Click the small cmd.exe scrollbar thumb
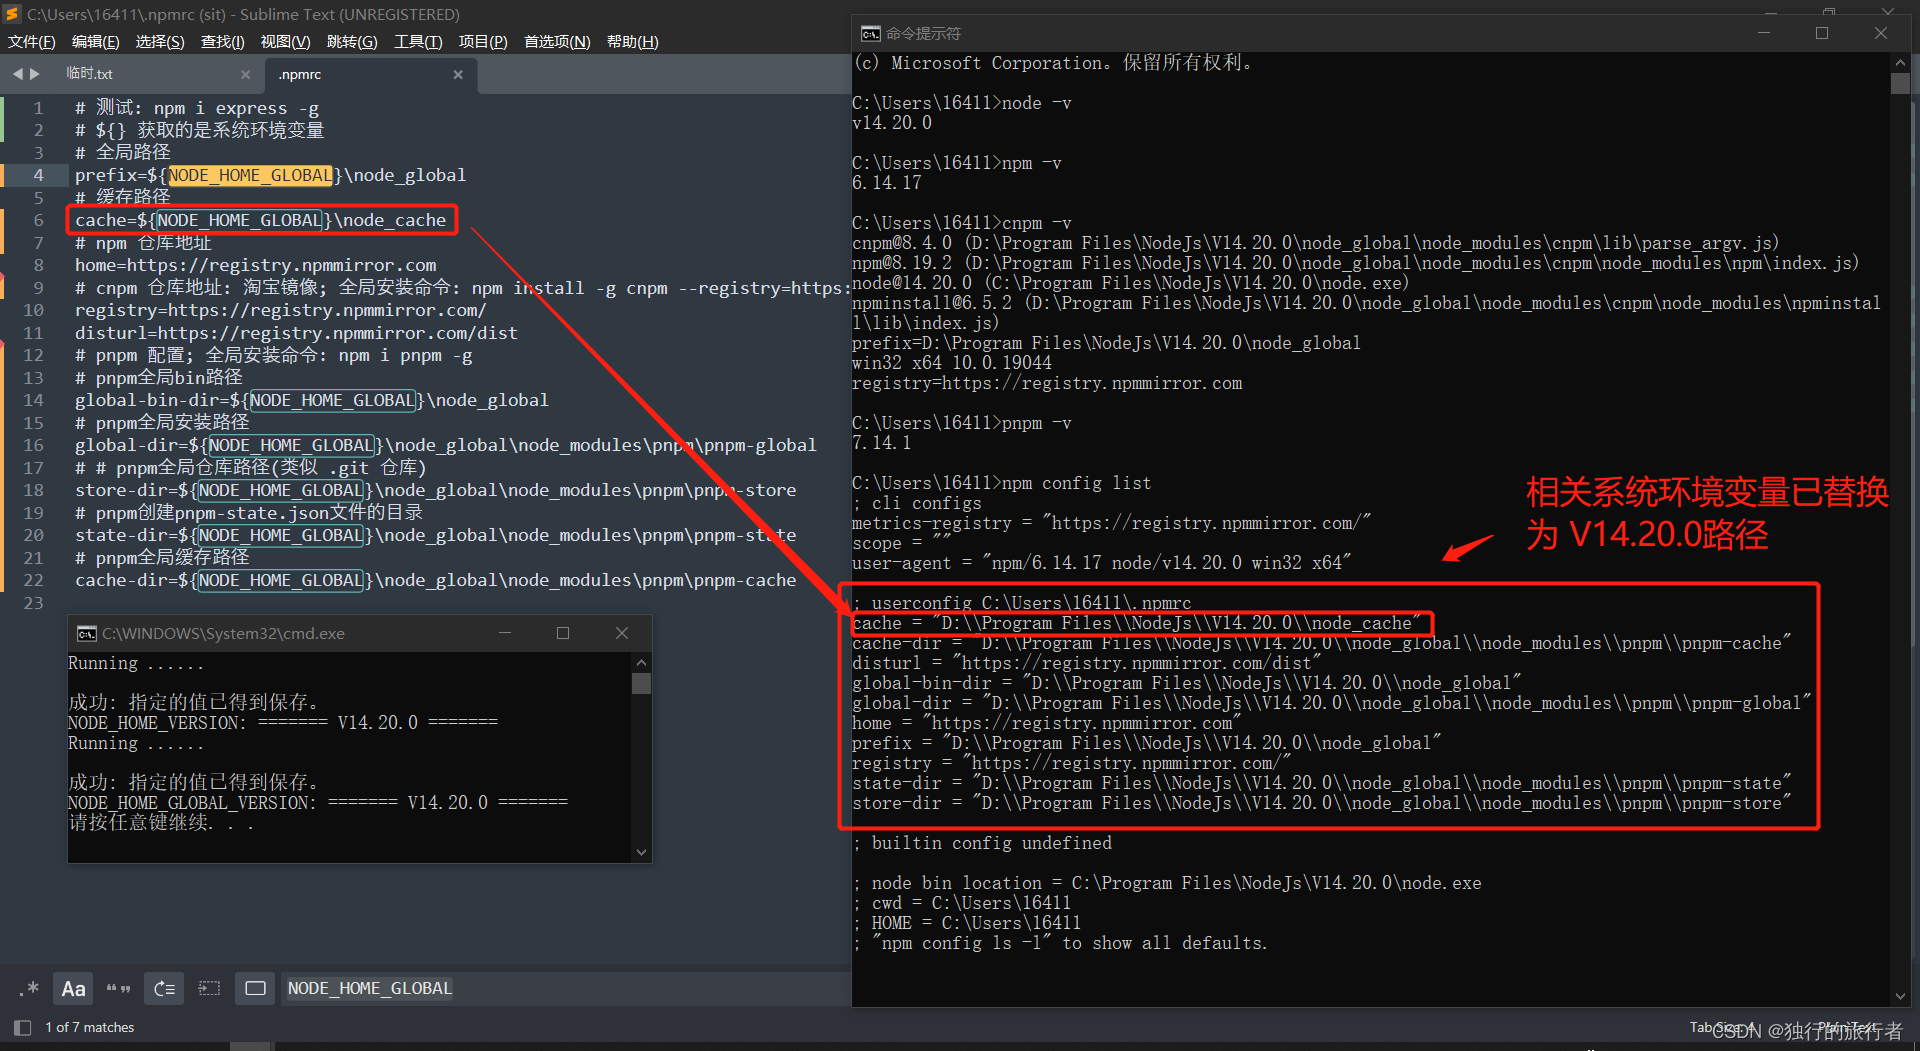 pyautogui.click(x=641, y=683)
